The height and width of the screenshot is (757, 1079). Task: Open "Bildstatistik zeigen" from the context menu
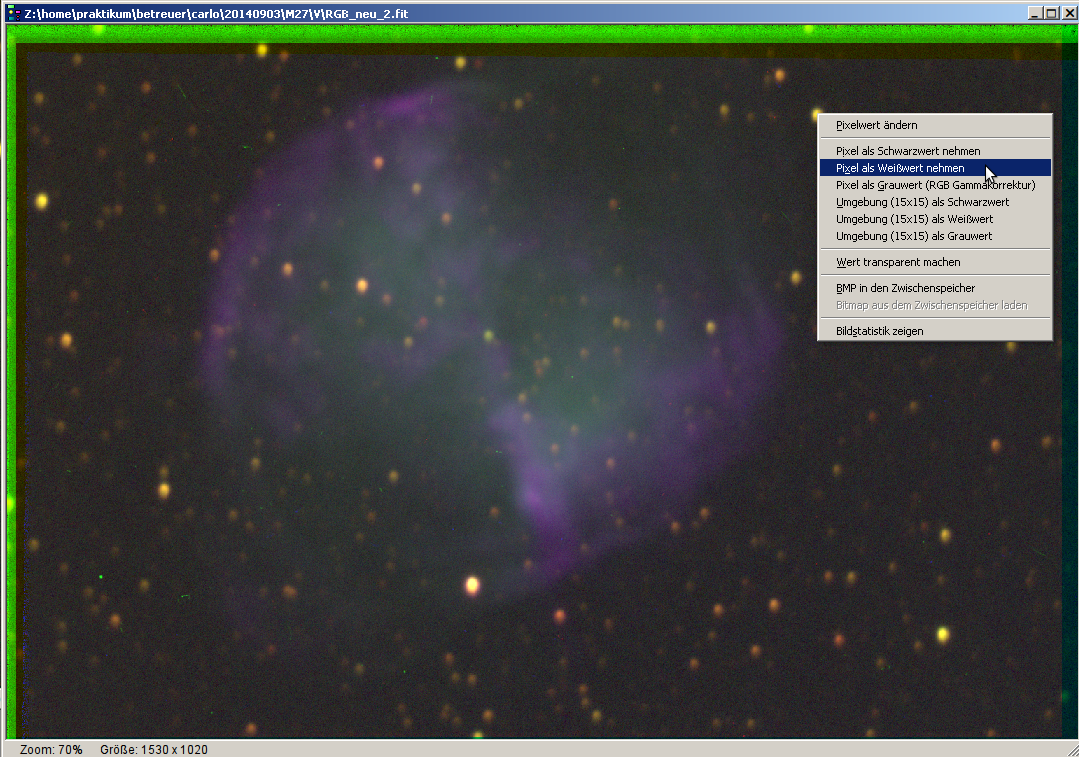(x=879, y=331)
